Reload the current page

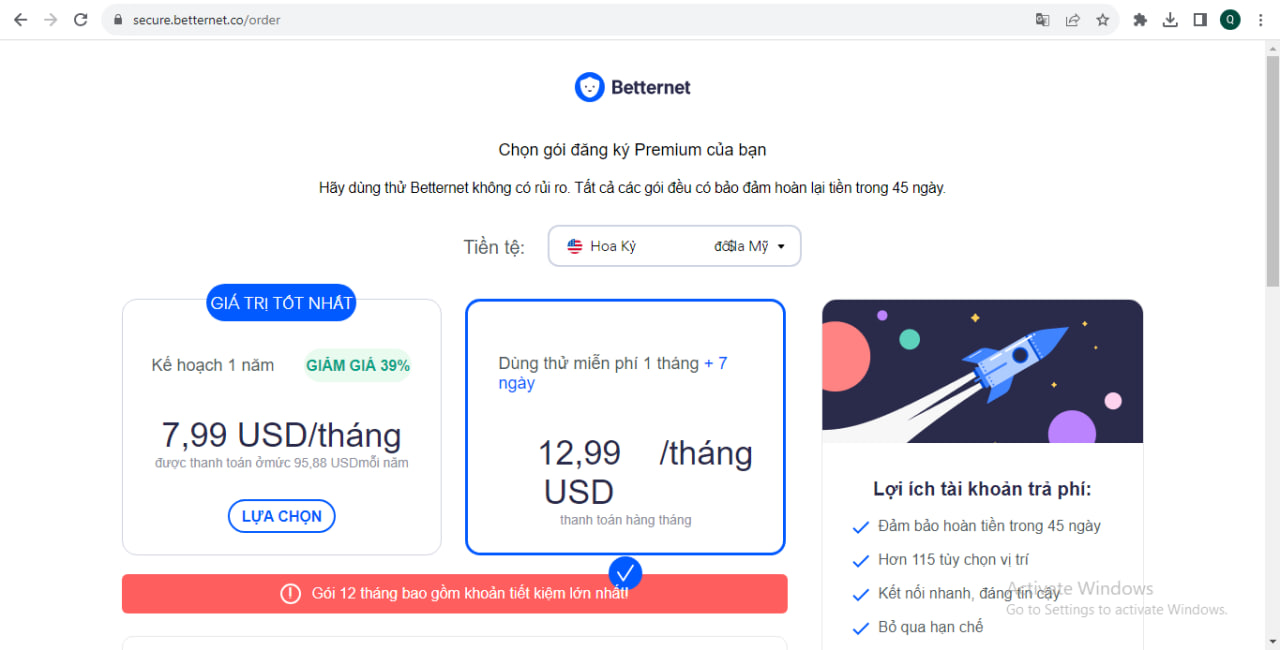tap(81, 20)
